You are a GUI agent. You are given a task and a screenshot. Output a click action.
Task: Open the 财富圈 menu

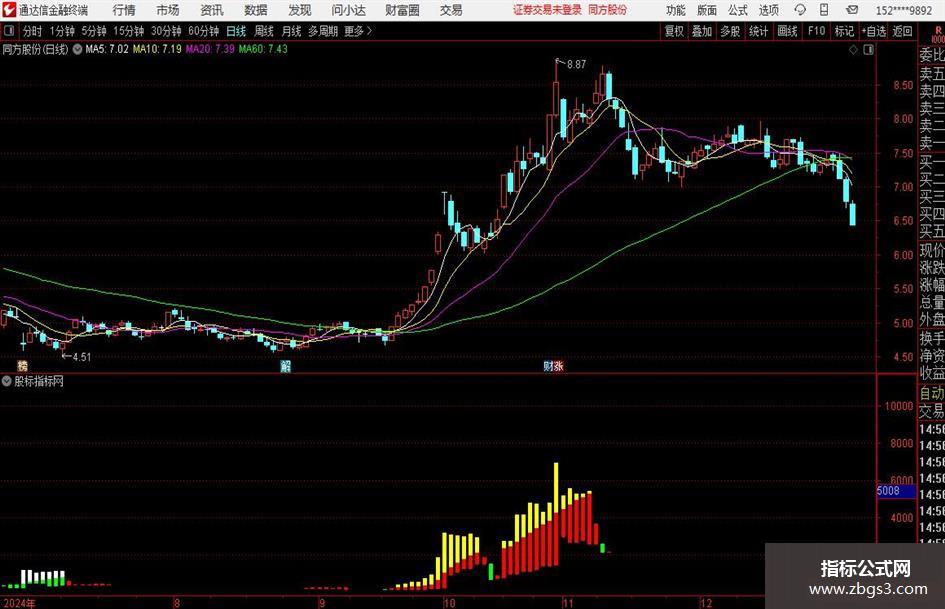pyautogui.click(x=402, y=10)
